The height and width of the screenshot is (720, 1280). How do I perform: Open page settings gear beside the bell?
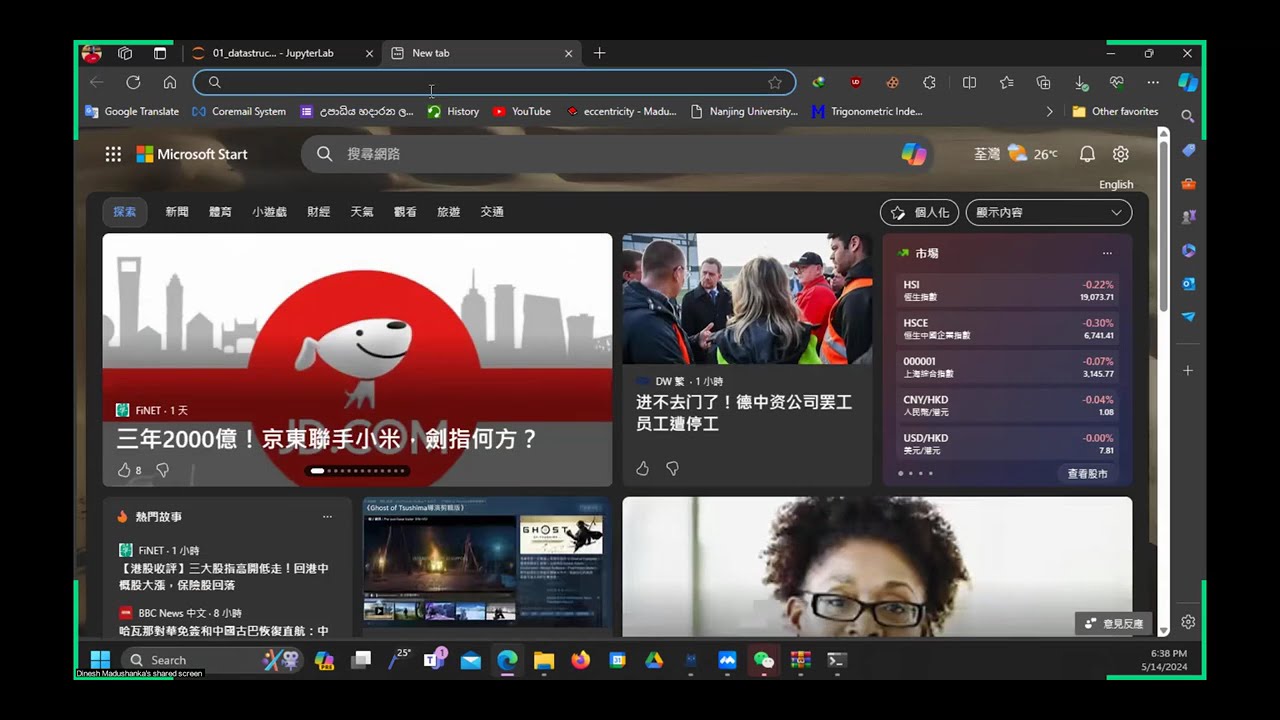click(x=1121, y=154)
